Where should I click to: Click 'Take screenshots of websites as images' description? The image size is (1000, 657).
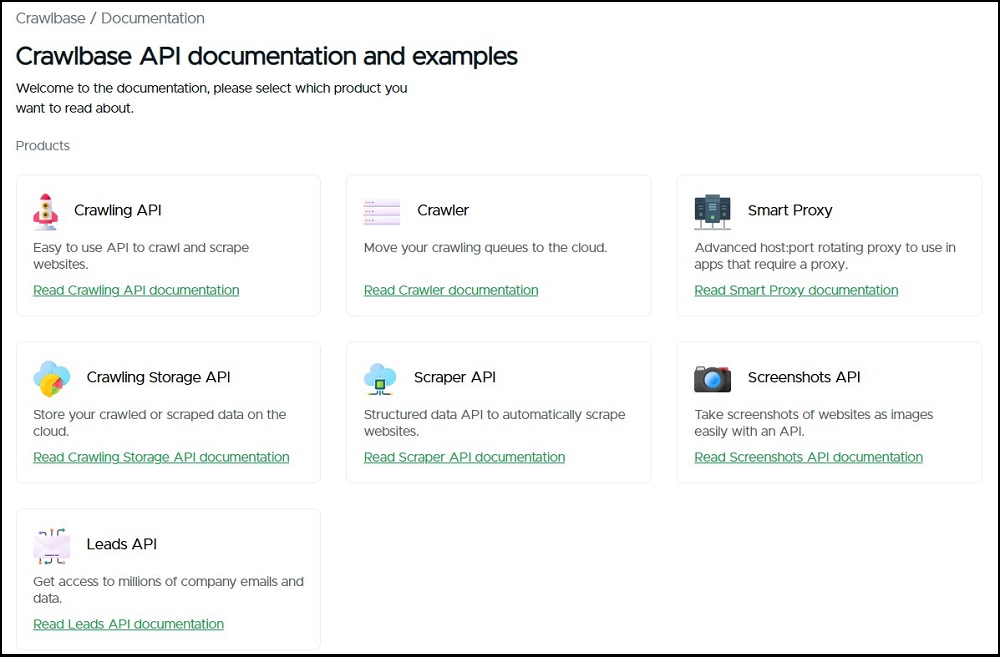pyautogui.click(x=813, y=423)
